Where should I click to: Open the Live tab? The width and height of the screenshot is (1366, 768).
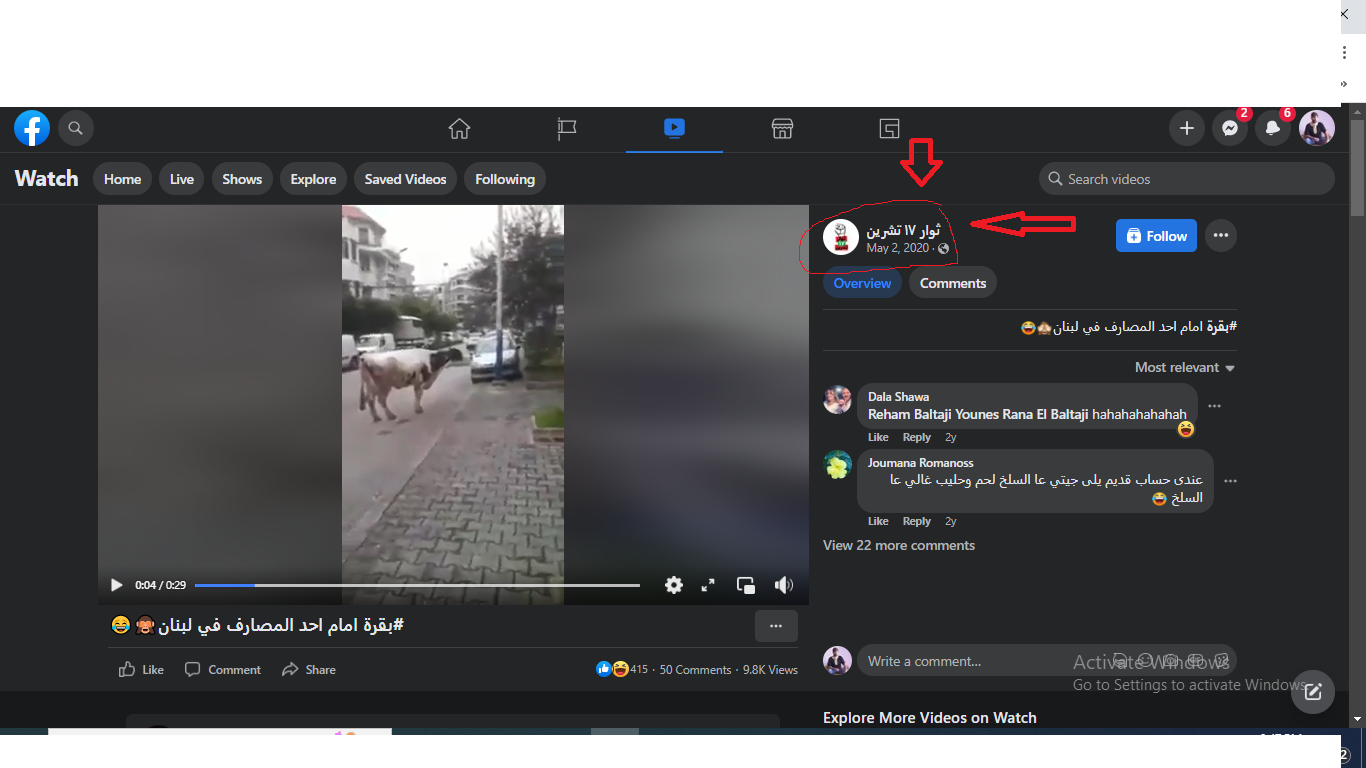point(182,179)
